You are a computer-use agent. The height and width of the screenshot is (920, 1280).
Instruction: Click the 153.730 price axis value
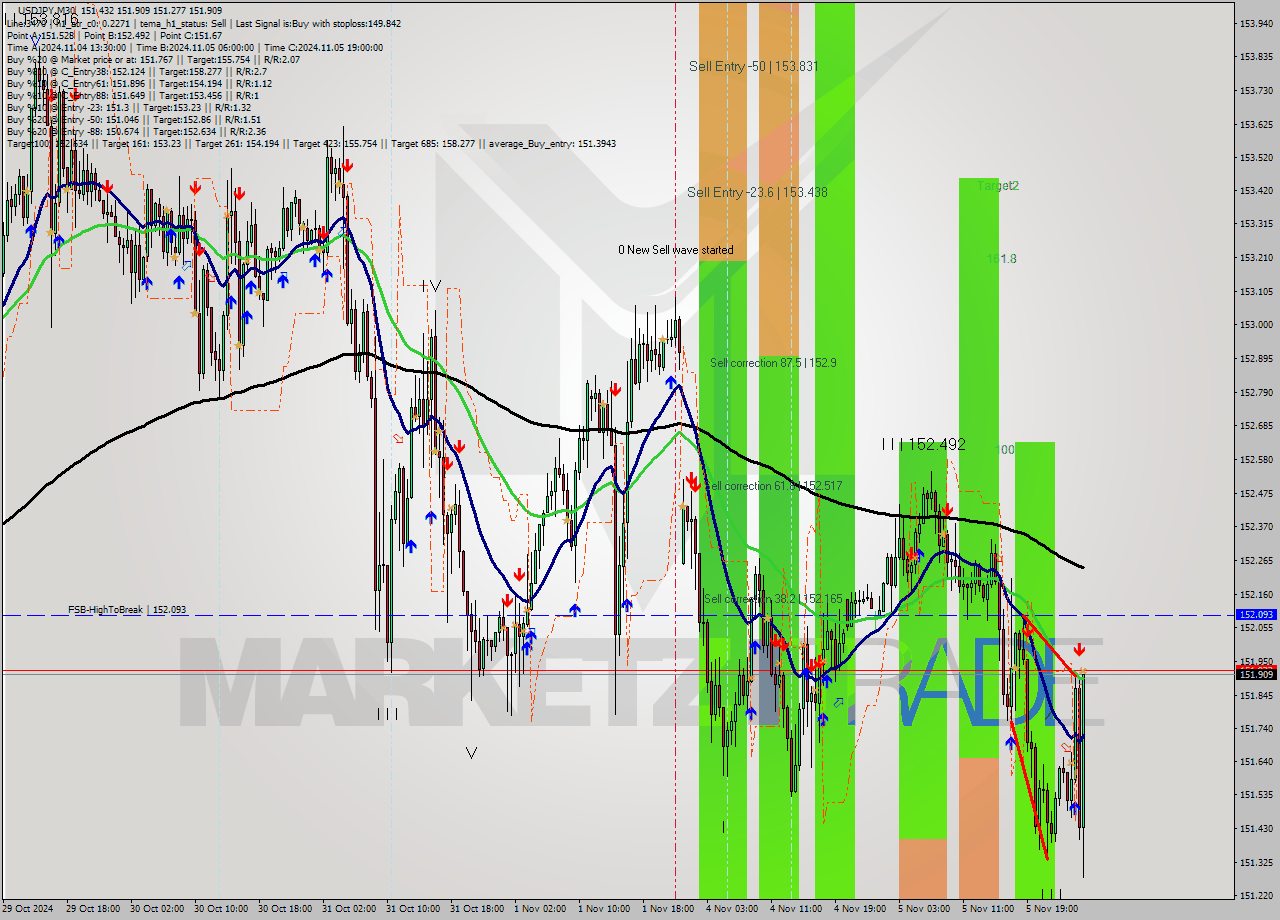(1256, 90)
